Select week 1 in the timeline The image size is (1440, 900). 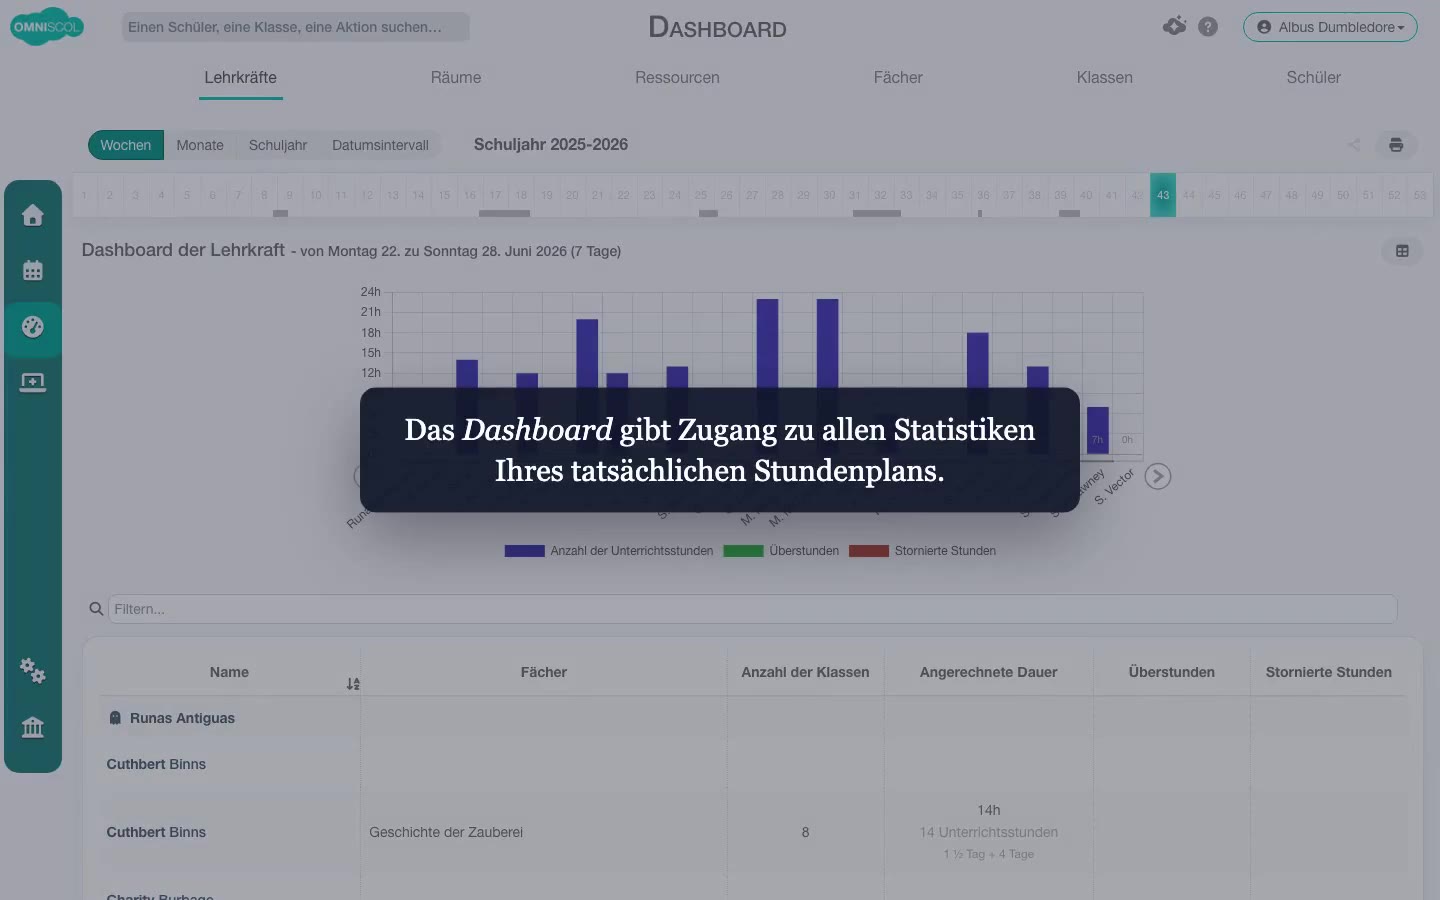click(x=84, y=195)
